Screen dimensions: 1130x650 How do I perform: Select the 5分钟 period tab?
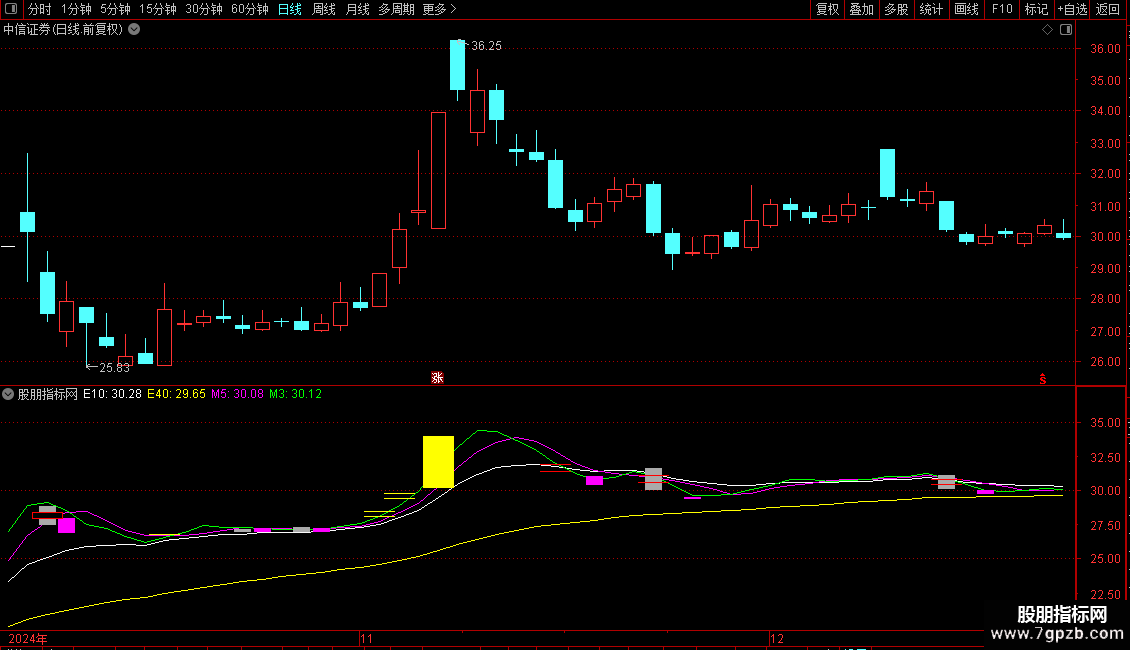click(115, 9)
